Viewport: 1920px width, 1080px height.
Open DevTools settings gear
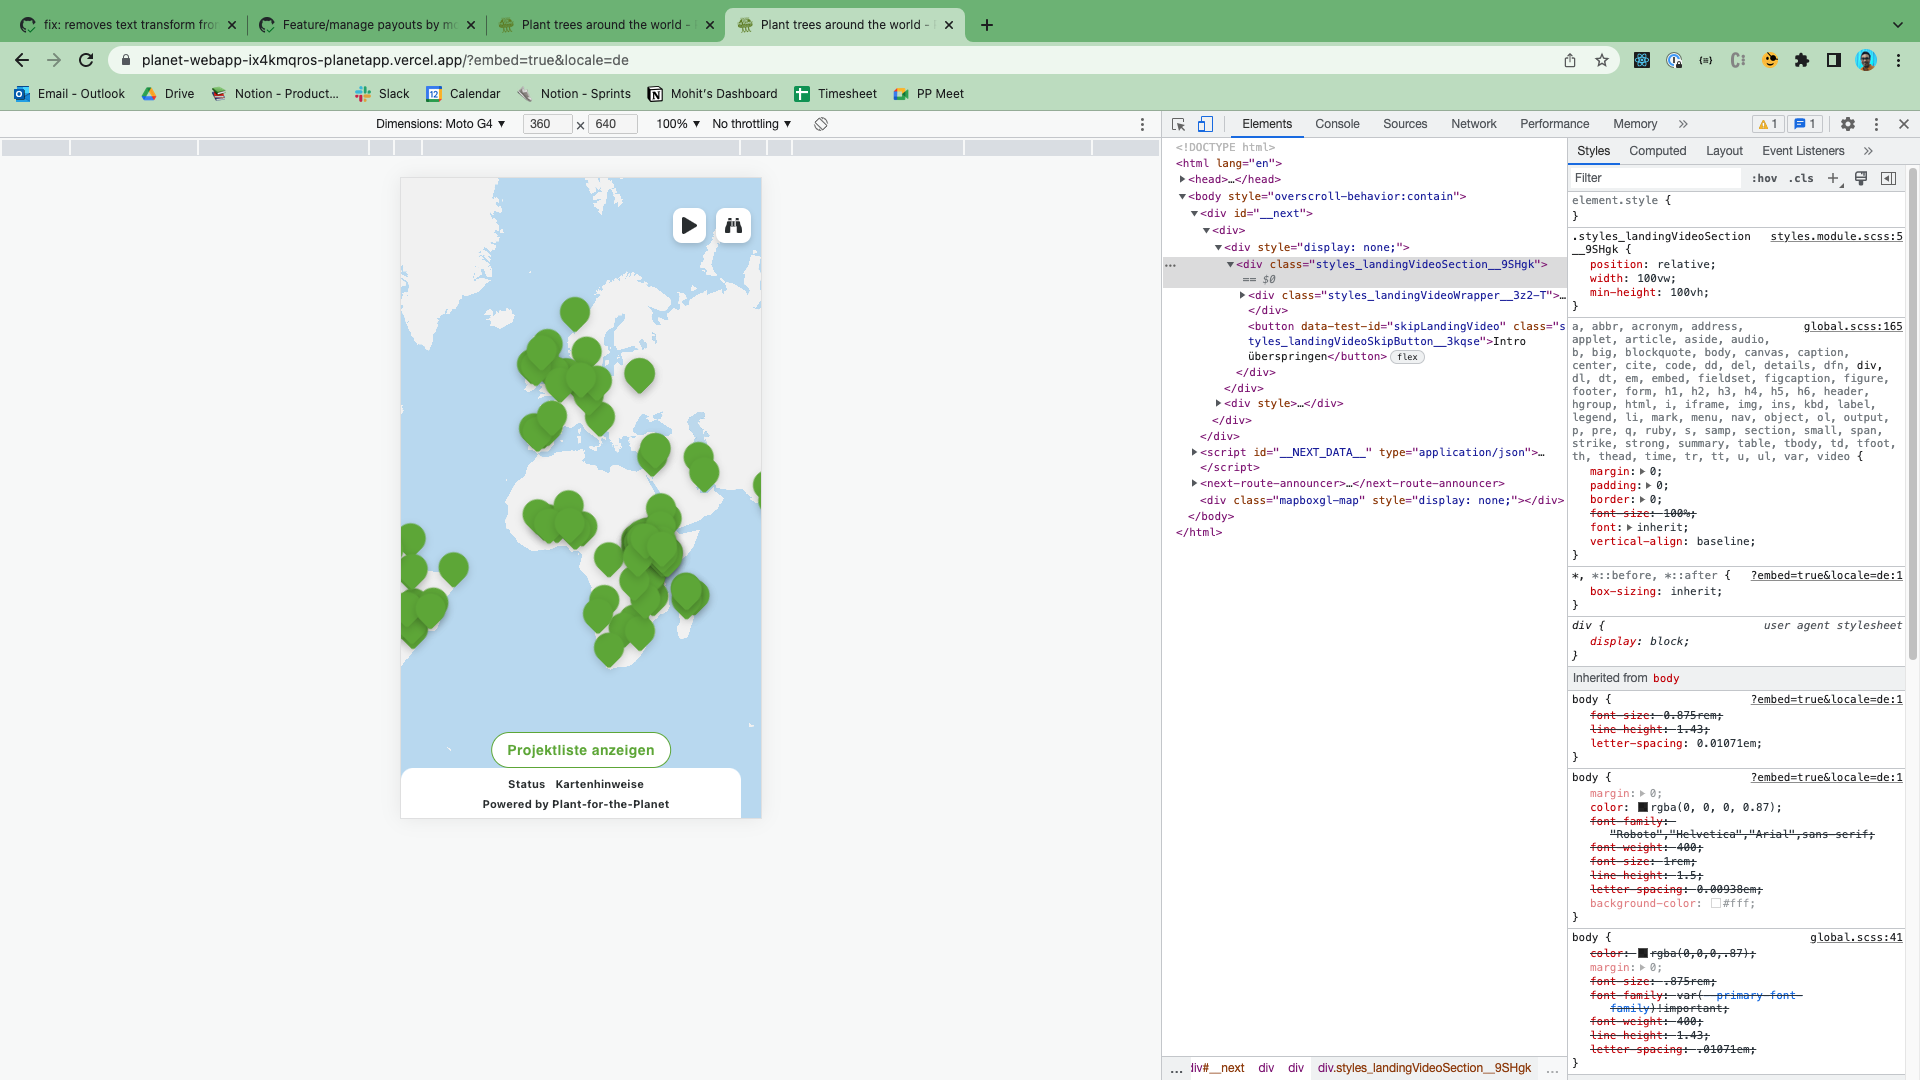pyautogui.click(x=1848, y=124)
